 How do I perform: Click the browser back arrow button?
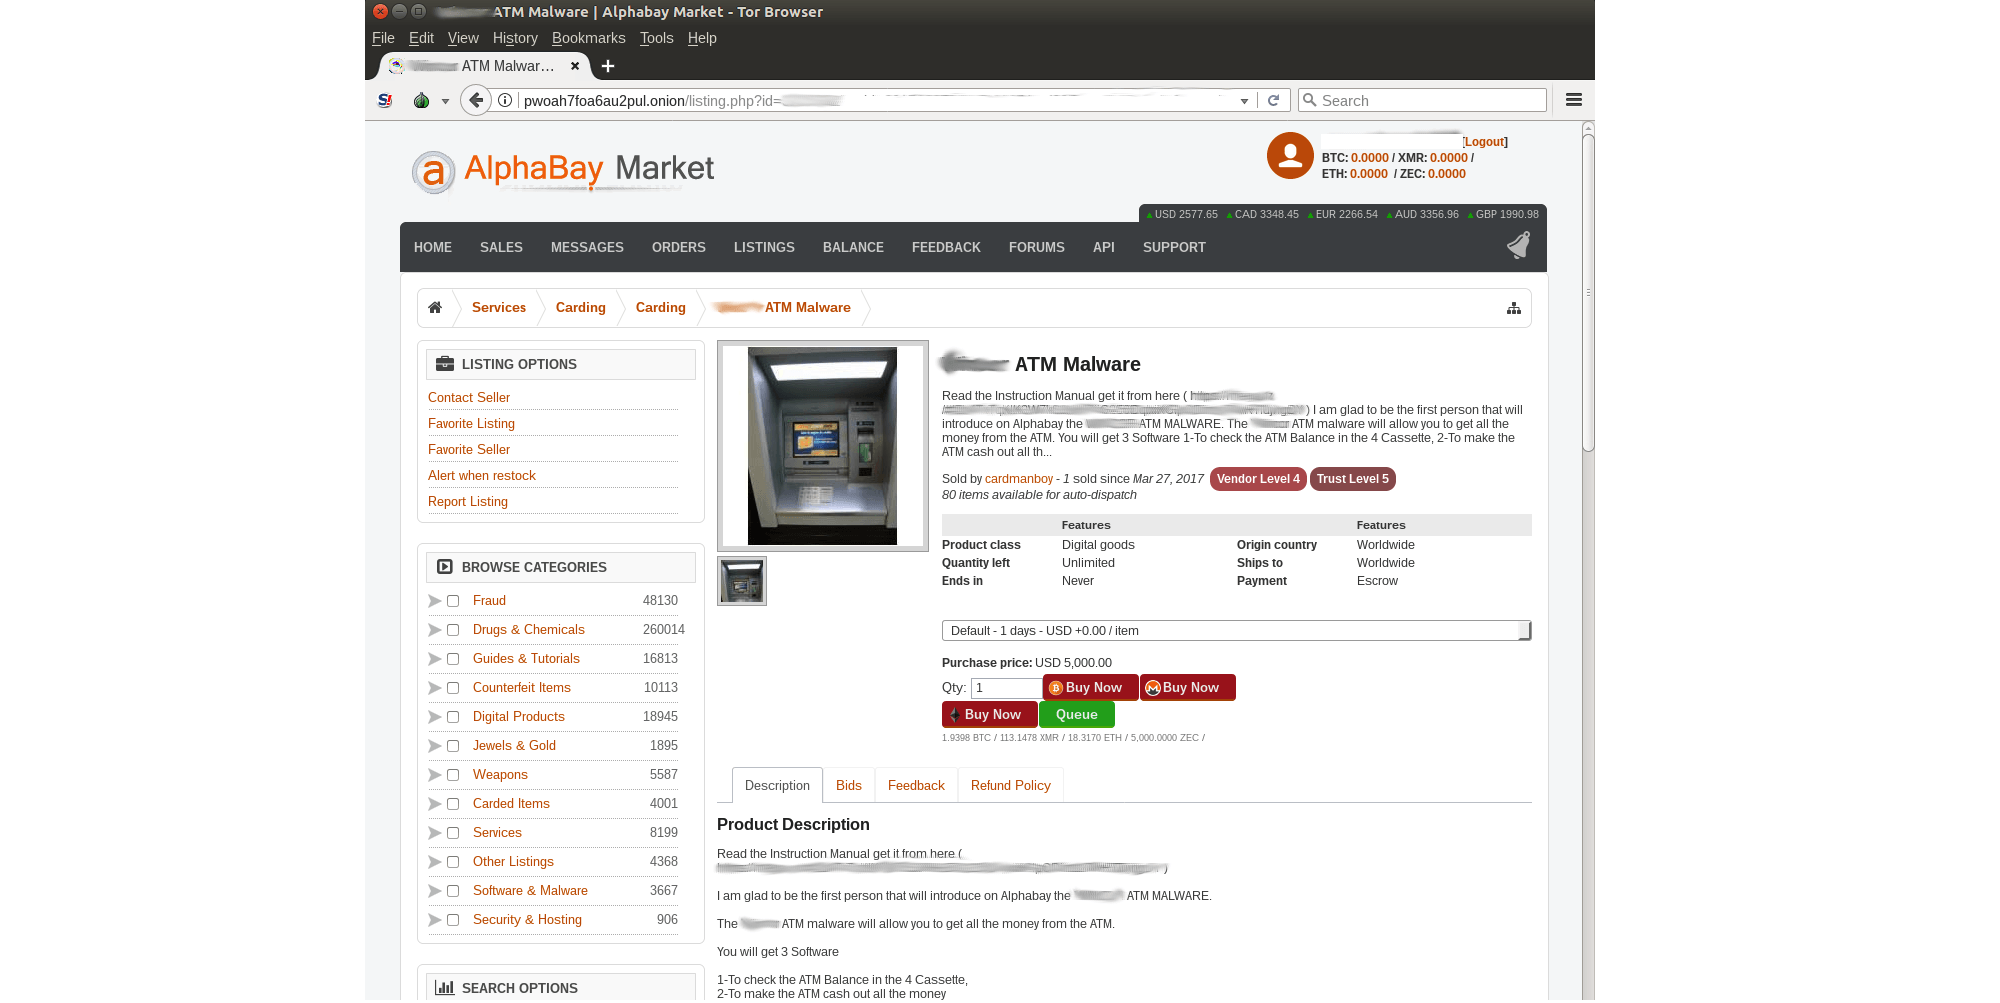click(476, 100)
